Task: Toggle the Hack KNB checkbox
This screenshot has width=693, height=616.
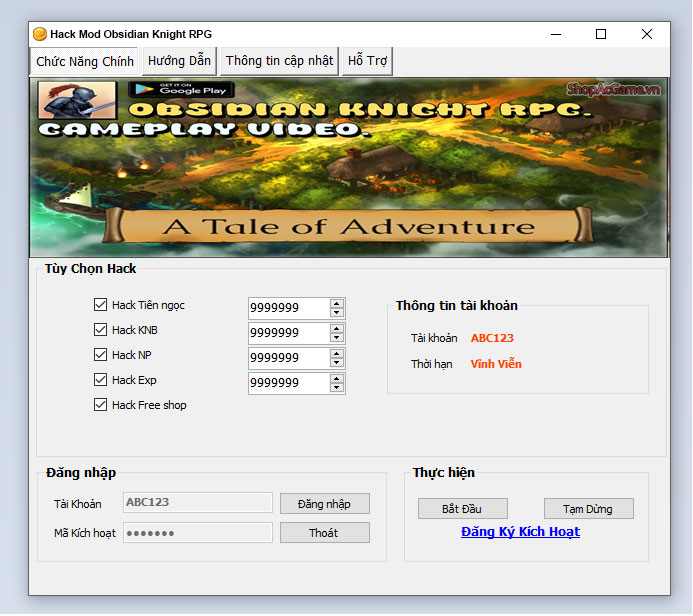Action: click(x=100, y=330)
